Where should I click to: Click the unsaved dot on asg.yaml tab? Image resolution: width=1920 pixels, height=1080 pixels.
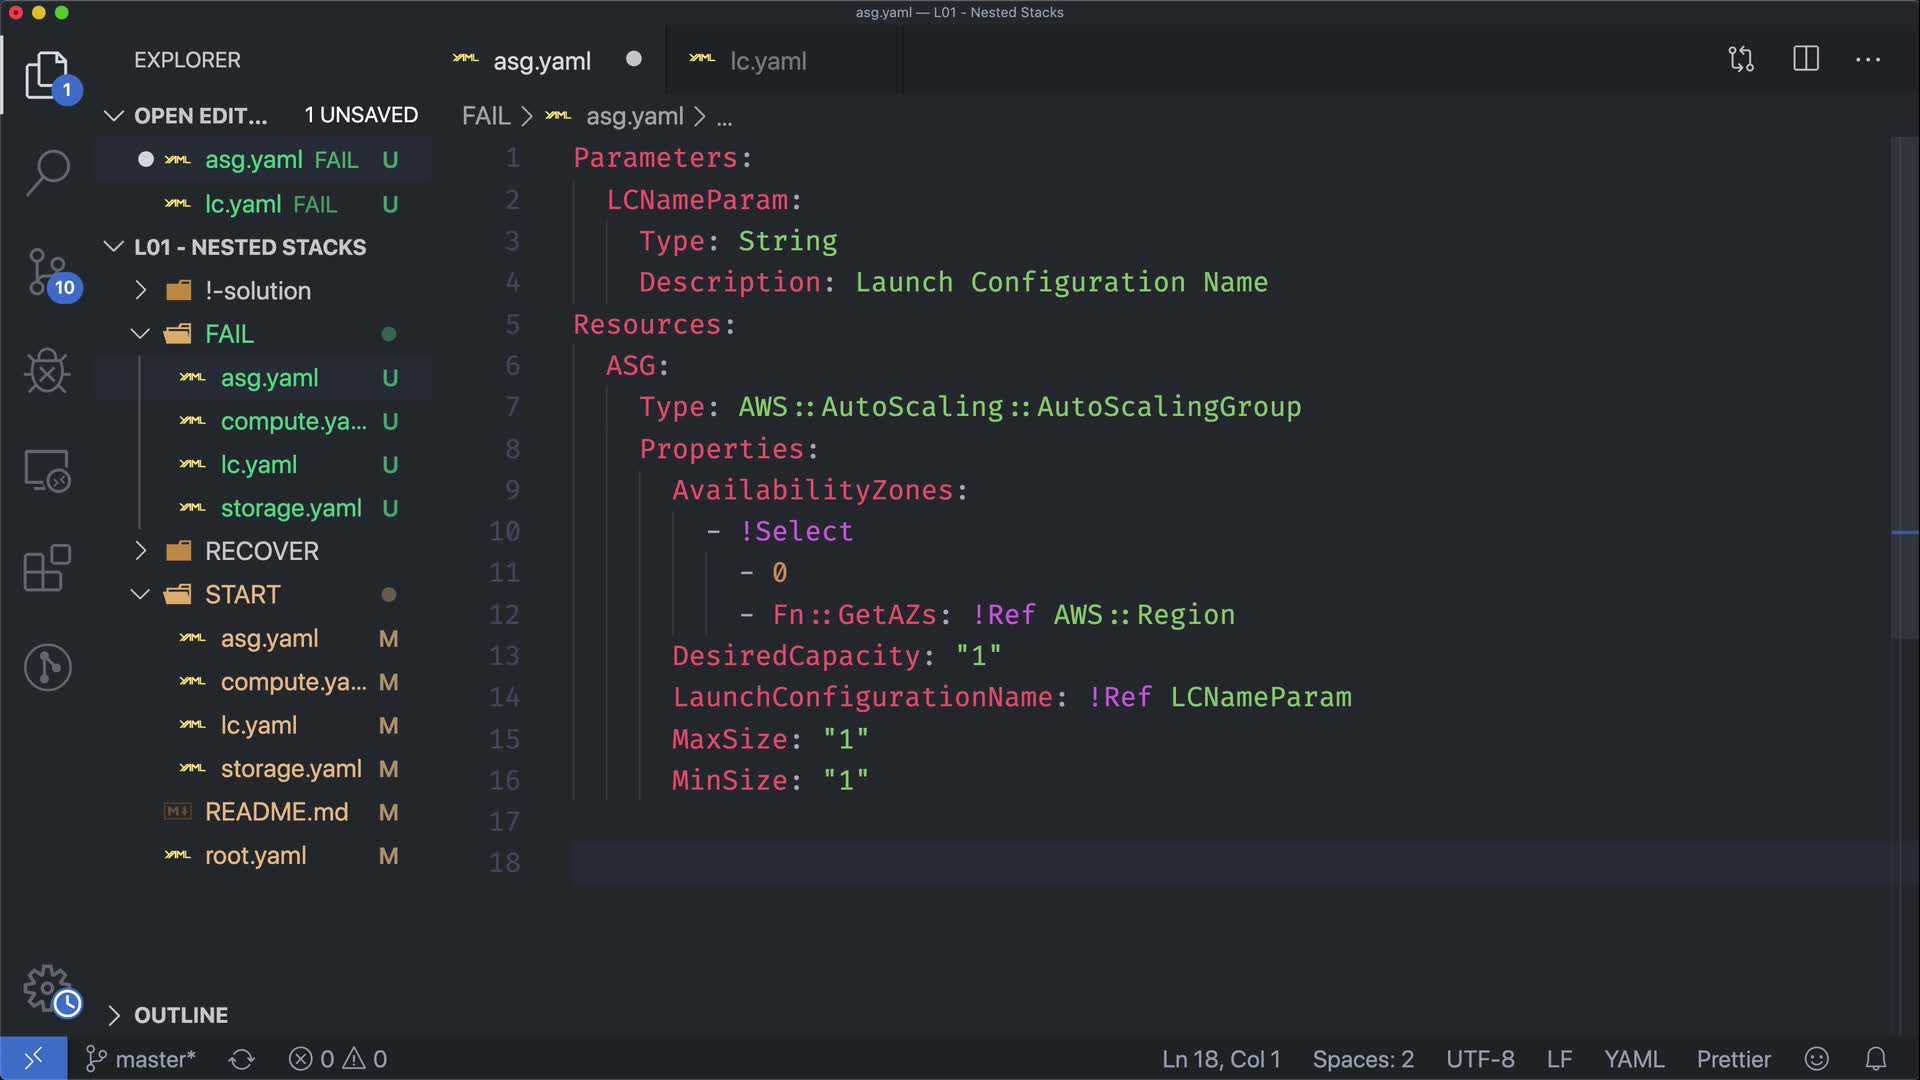tap(634, 59)
